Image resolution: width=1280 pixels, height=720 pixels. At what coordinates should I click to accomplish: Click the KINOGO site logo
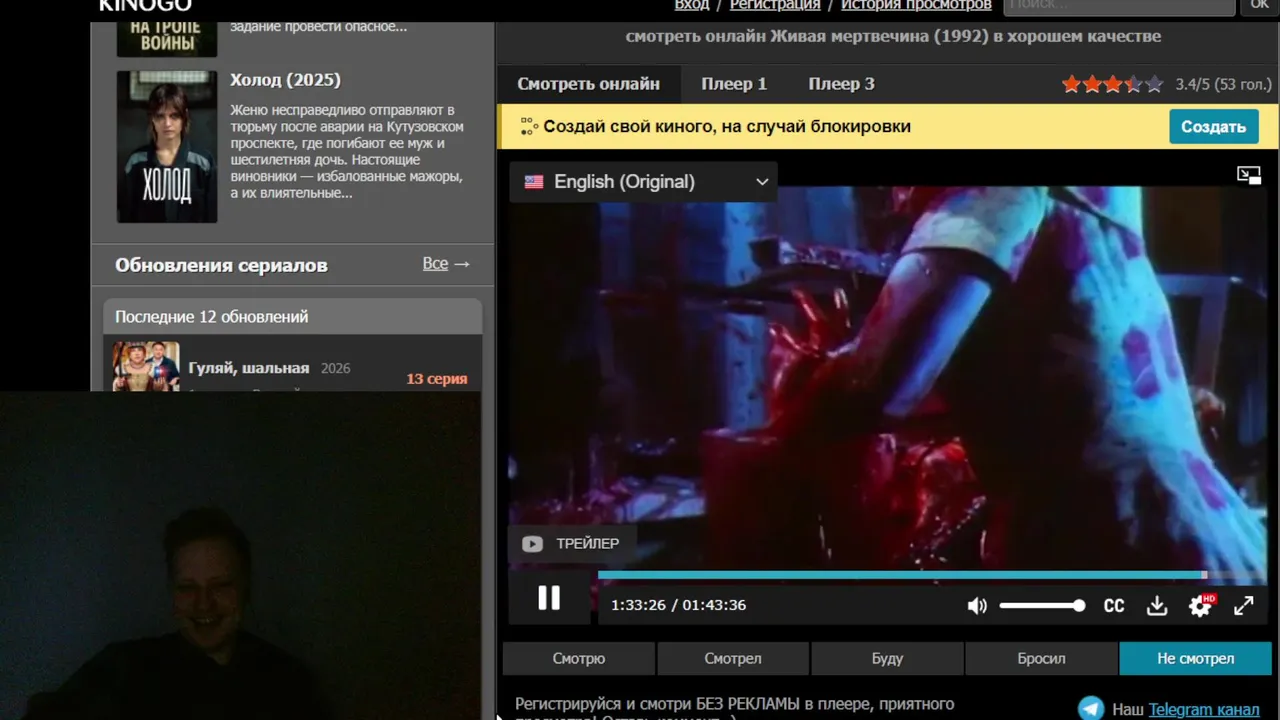coord(145,5)
